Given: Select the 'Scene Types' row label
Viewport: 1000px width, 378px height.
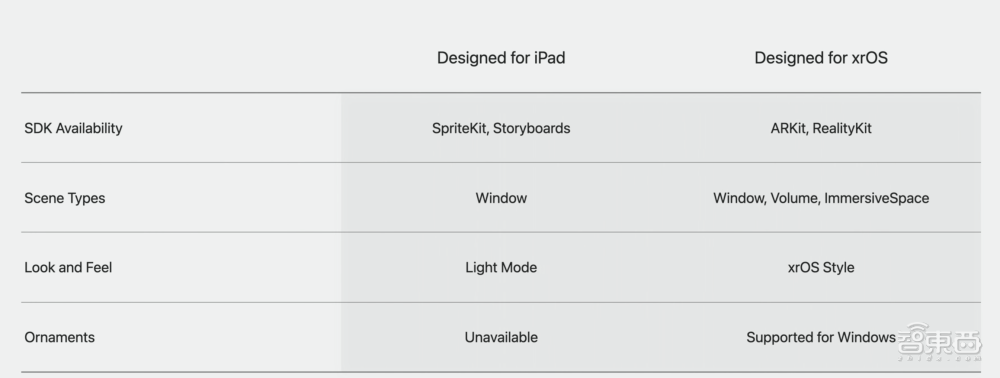Looking at the screenshot, I should (64, 198).
